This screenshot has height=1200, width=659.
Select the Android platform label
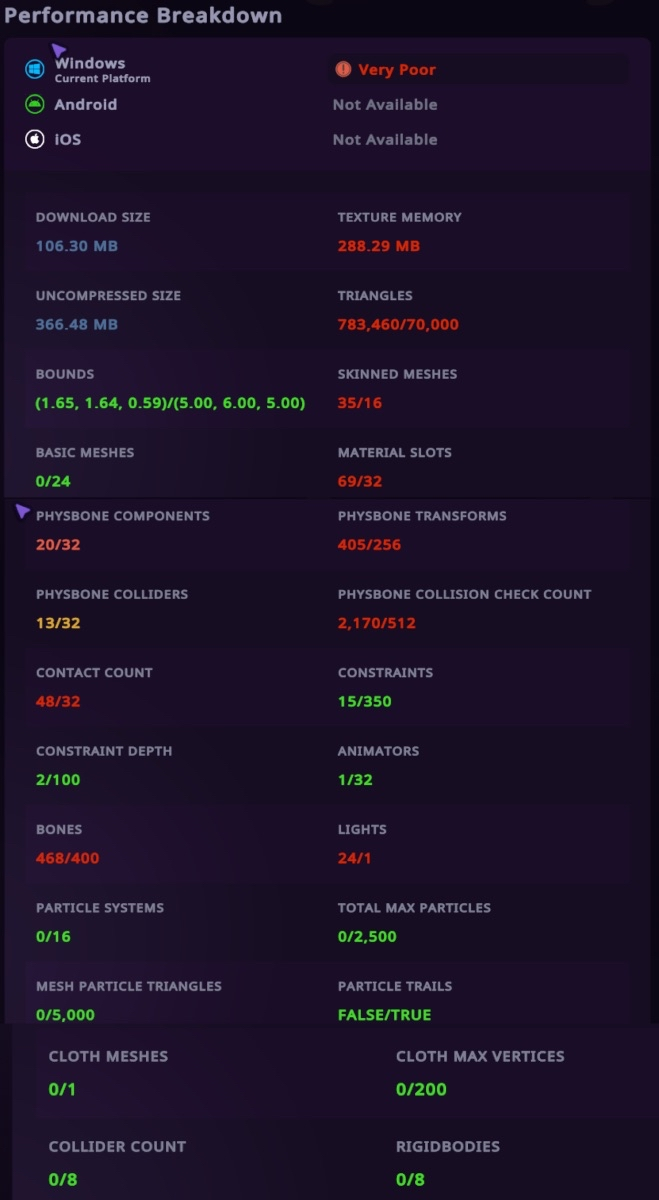85,104
